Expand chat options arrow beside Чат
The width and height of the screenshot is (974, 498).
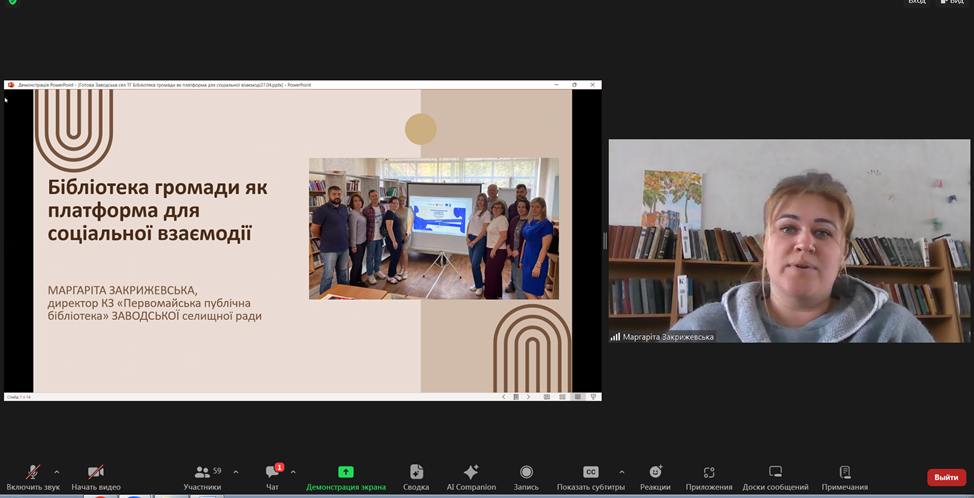coord(293,472)
